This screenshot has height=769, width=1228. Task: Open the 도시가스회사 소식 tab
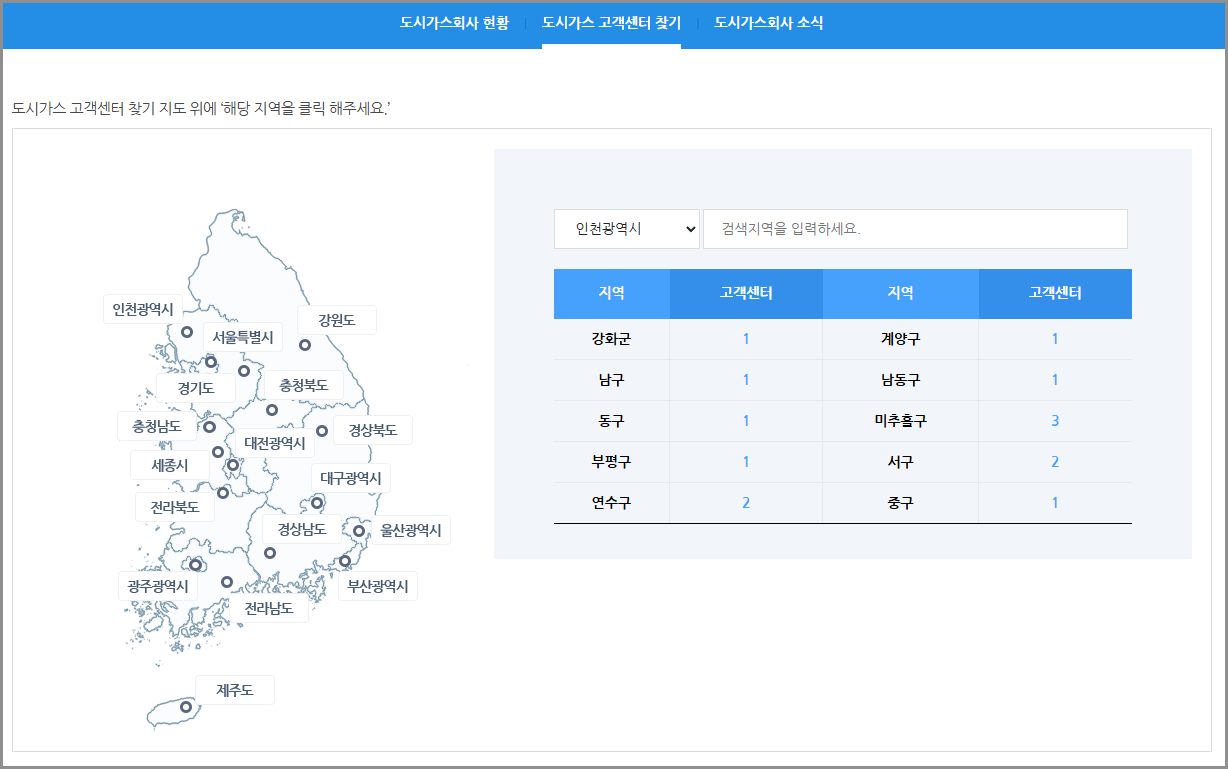point(768,22)
